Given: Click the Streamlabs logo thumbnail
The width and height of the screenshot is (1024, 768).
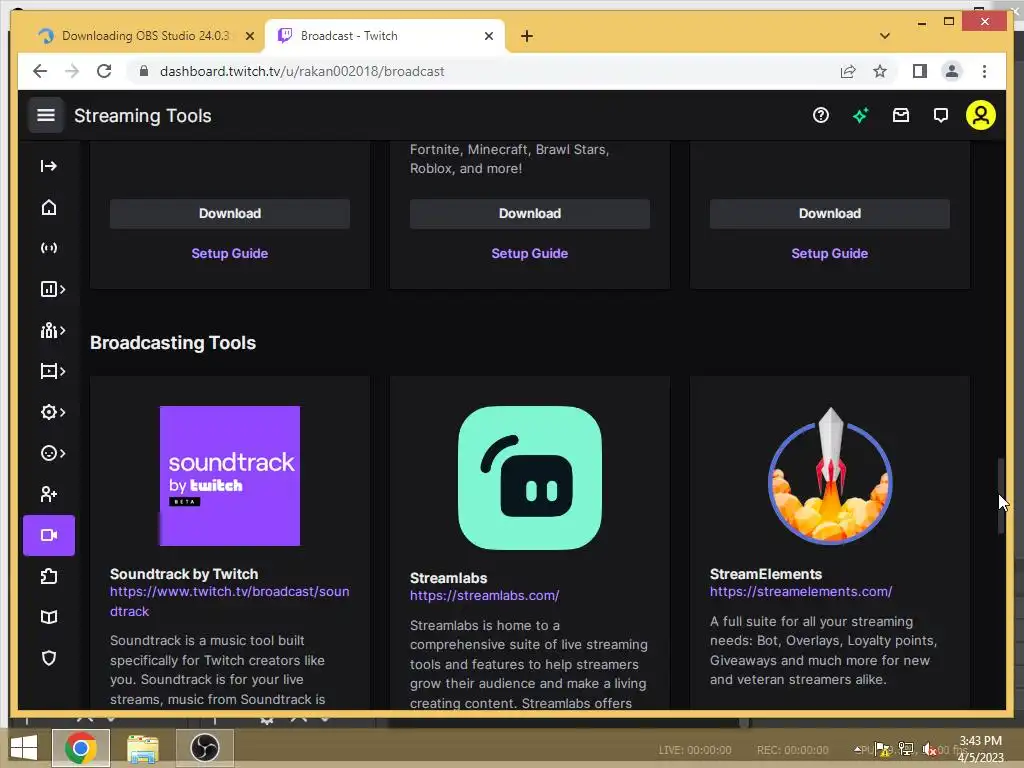Looking at the screenshot, I should click(530, 478).
